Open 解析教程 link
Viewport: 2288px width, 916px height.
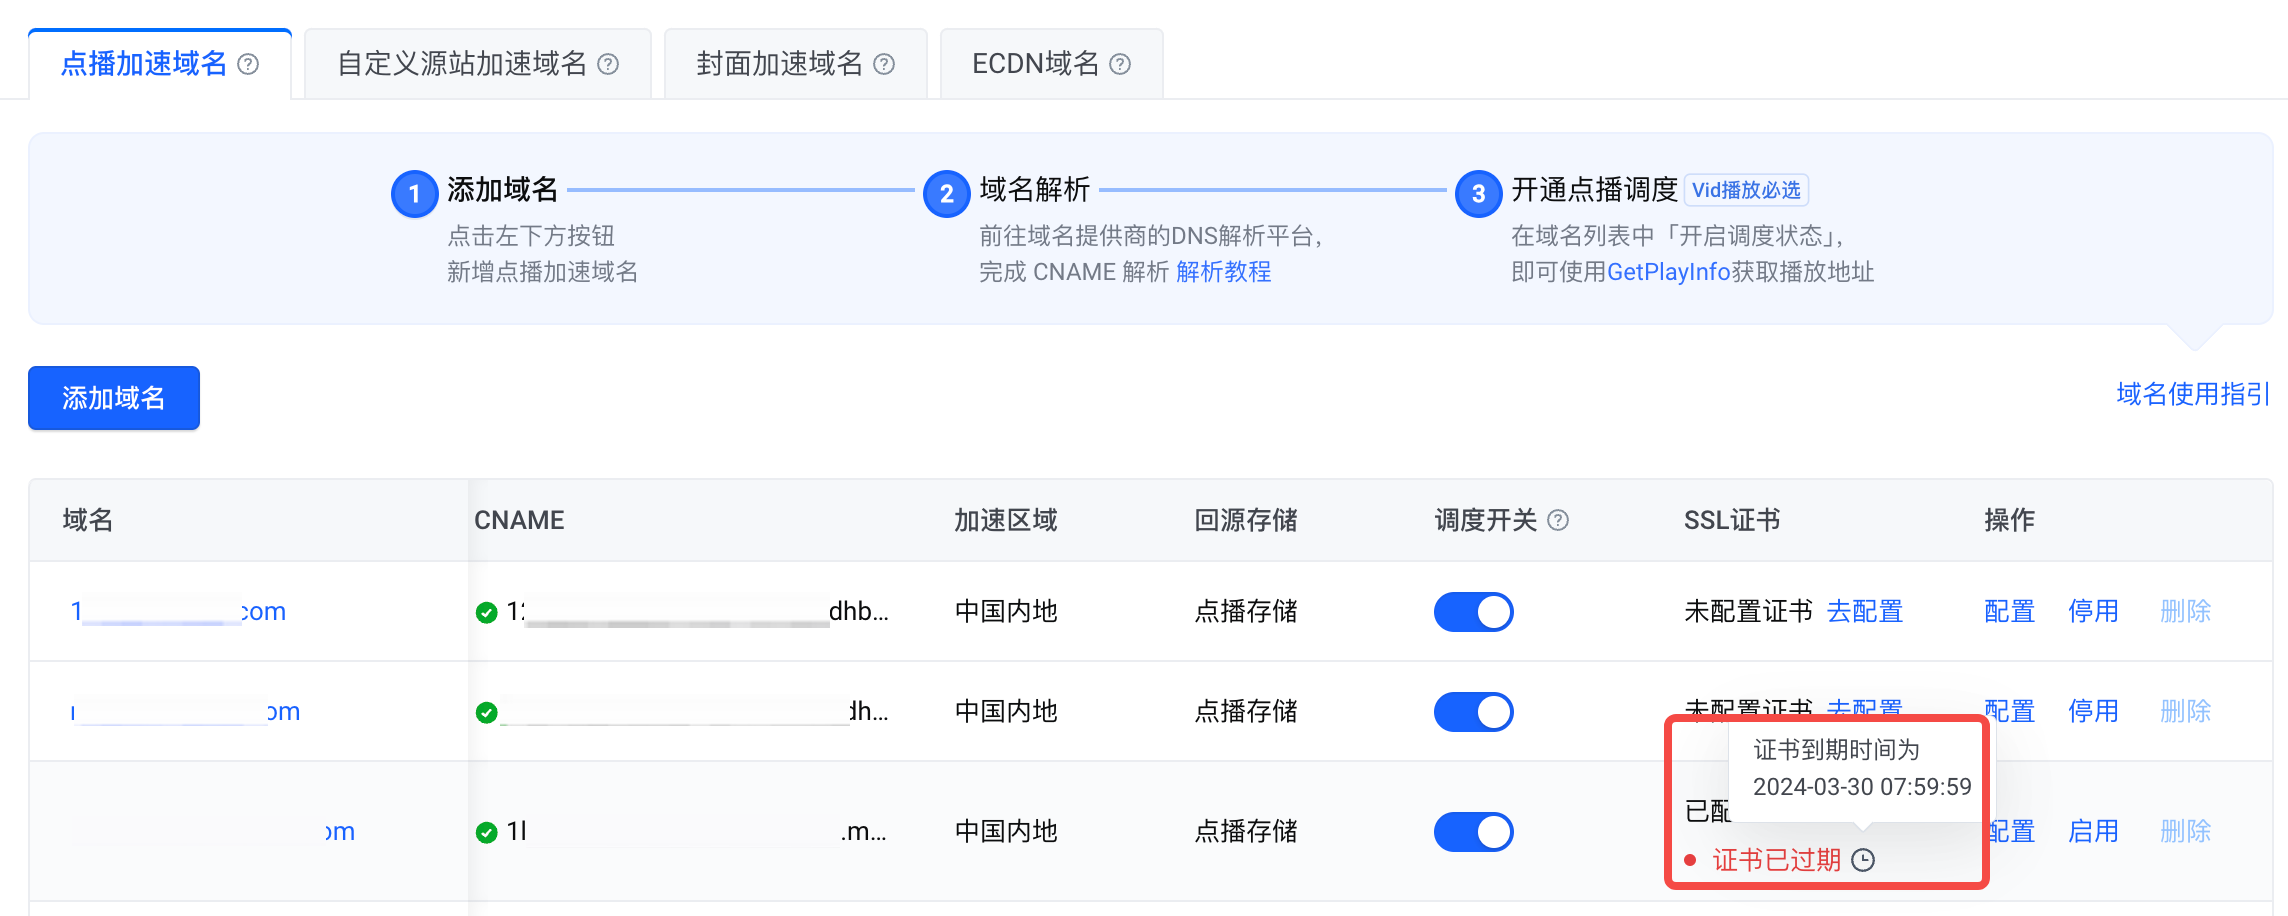click(x=1224, y=272)
